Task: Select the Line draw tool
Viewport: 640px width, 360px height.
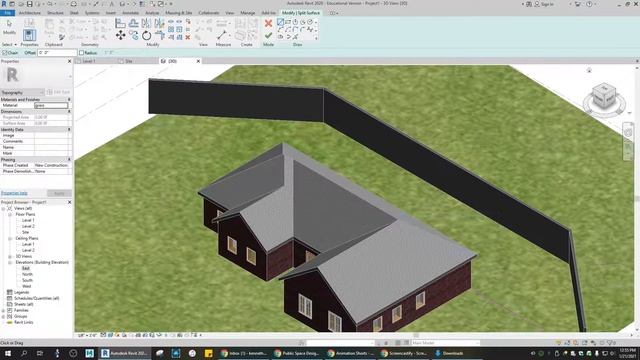Action: pyautogui.click(x=280, y=22)
